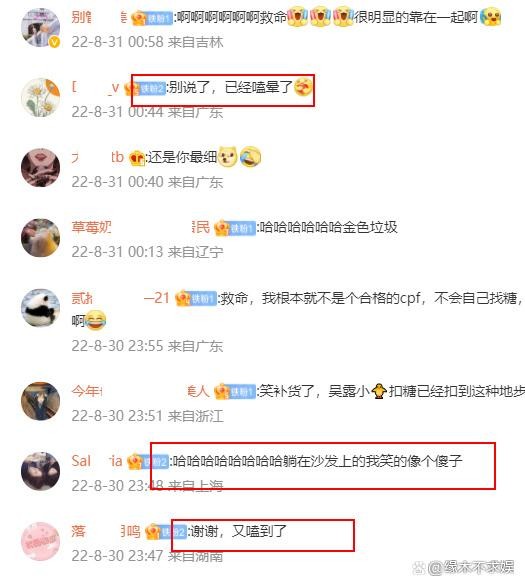Click the chick emoji in 吴露小 comment
525x587 pixels.
pos(379,391)
